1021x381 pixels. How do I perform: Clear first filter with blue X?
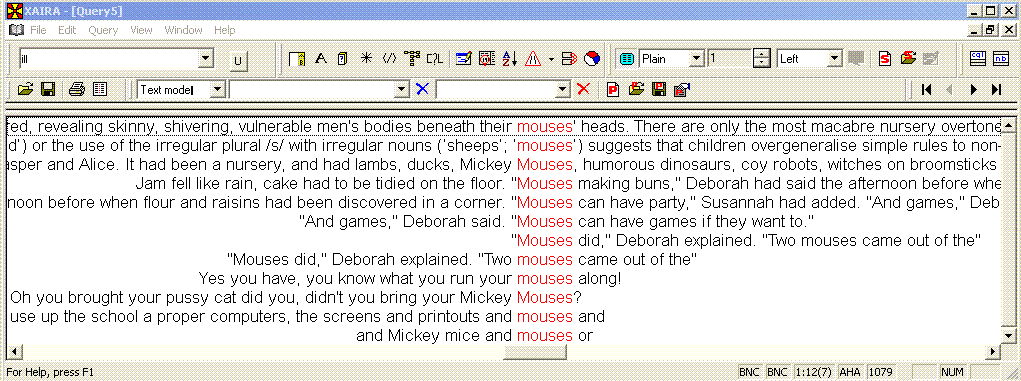click(422, 89)
